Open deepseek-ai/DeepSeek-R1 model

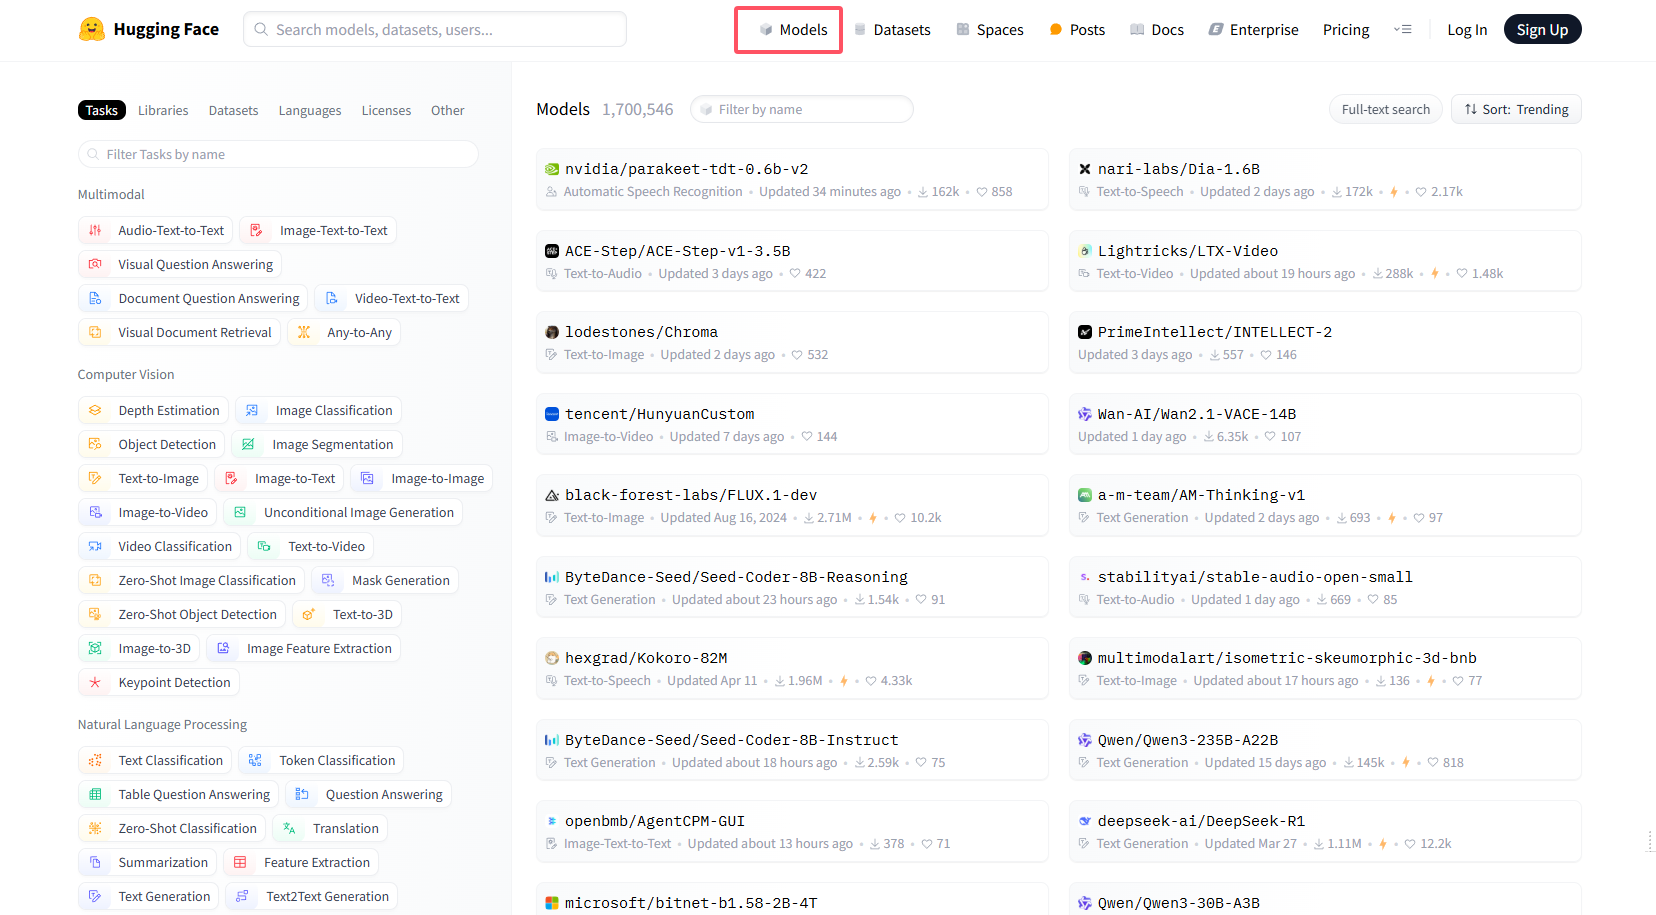click(x=1325, y=831)
